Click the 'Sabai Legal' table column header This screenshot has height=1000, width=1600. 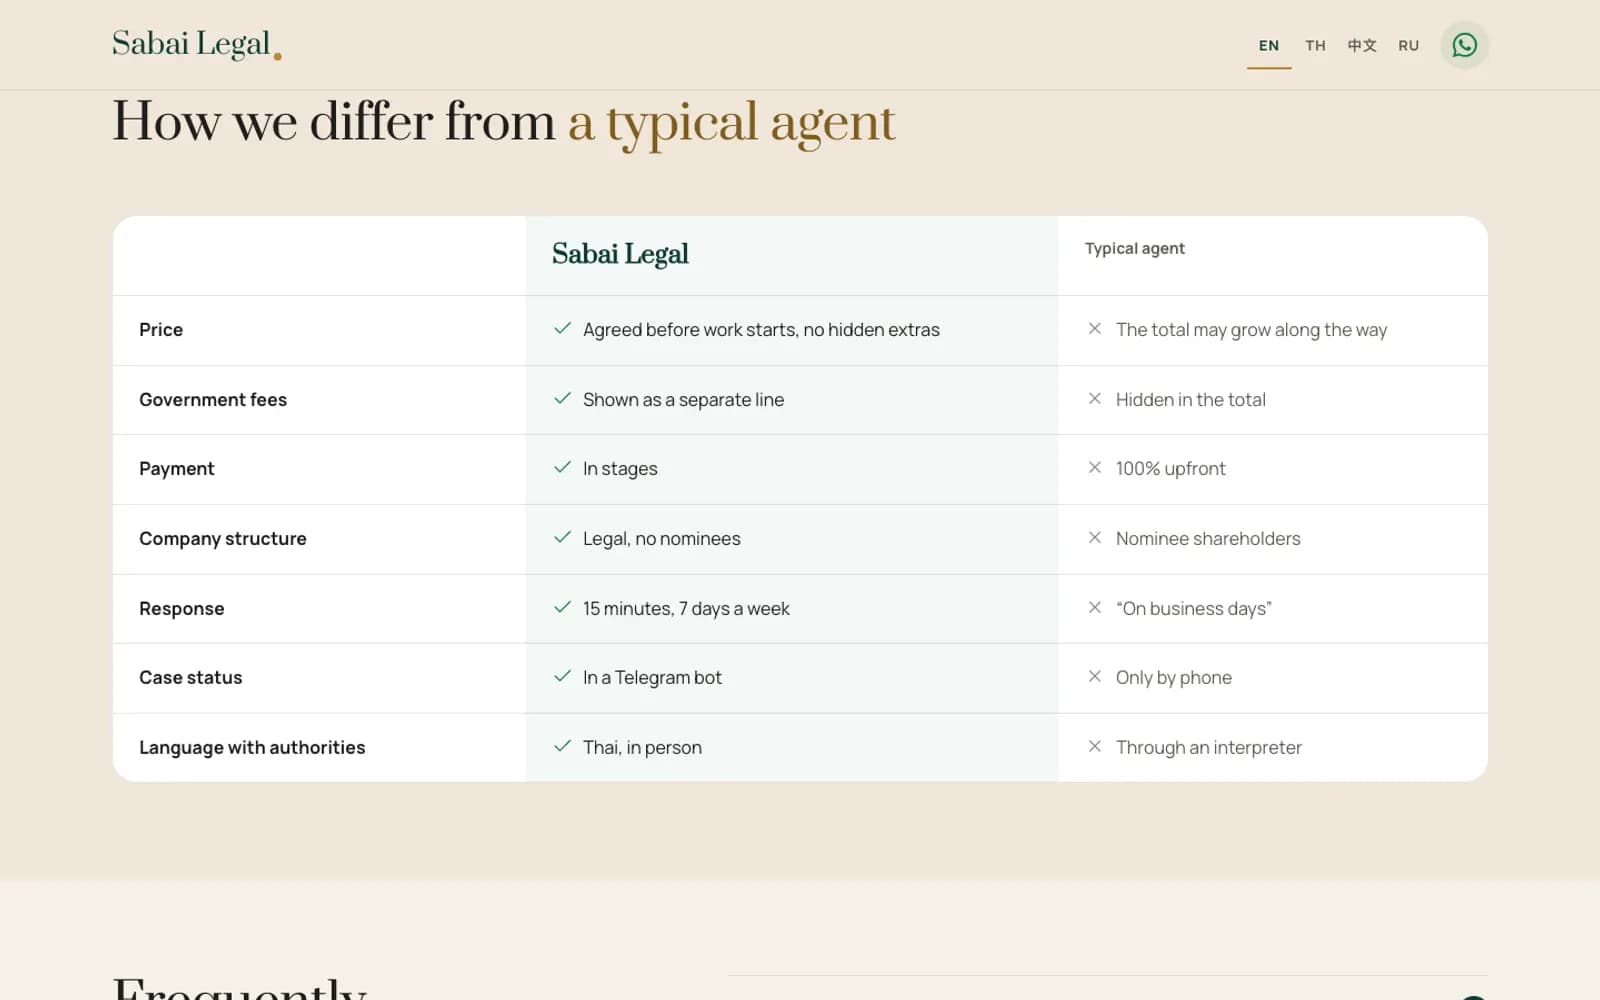620,254
